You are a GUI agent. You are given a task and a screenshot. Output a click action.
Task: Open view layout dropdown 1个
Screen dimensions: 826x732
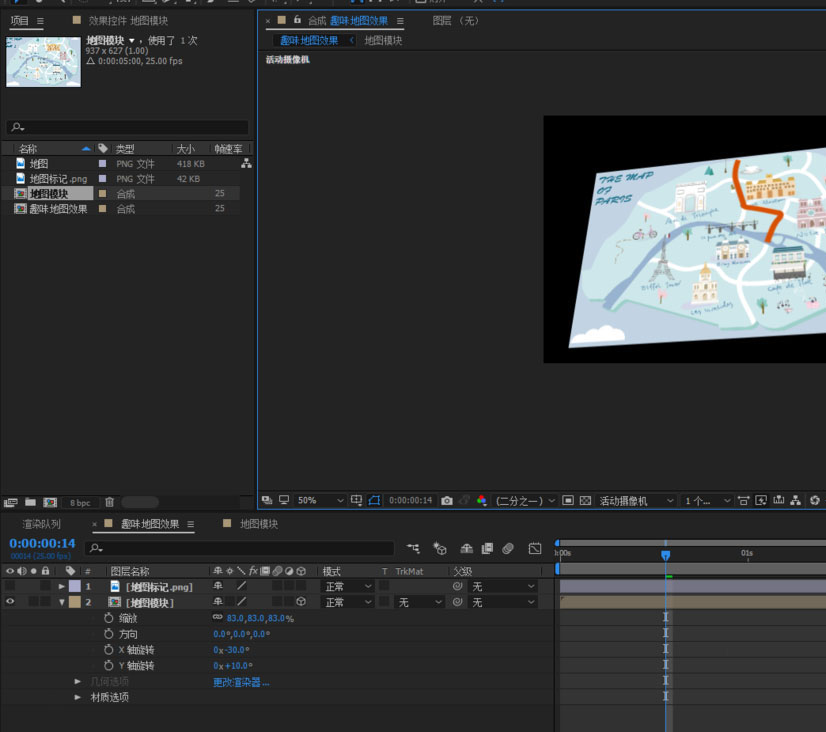(x=707, y=500)
